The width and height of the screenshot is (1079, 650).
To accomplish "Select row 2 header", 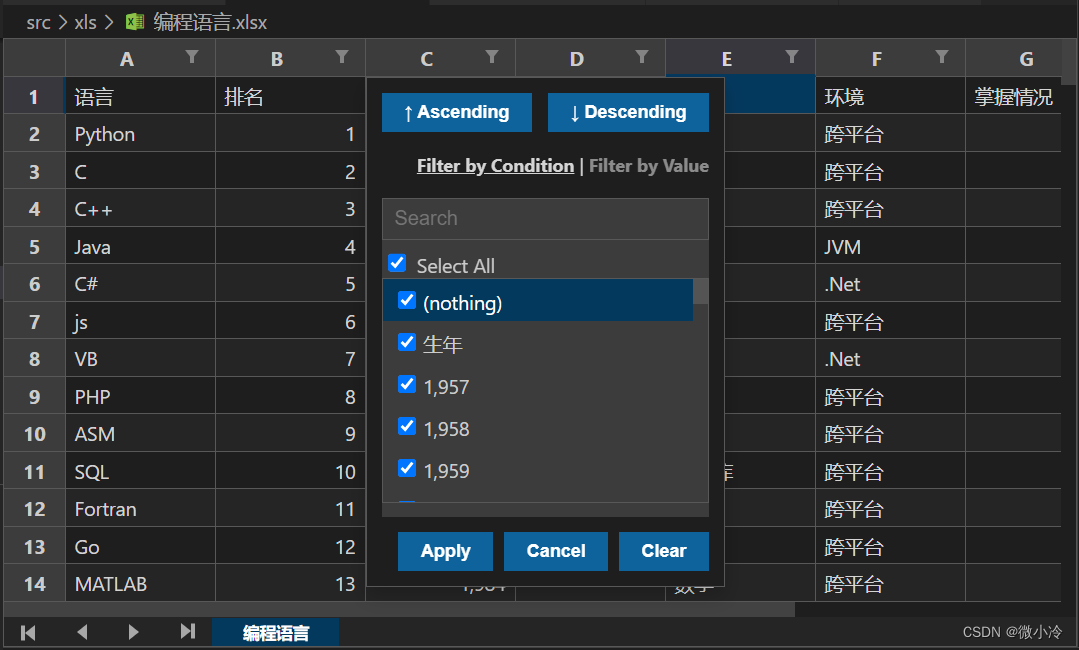I will (34, 134).
